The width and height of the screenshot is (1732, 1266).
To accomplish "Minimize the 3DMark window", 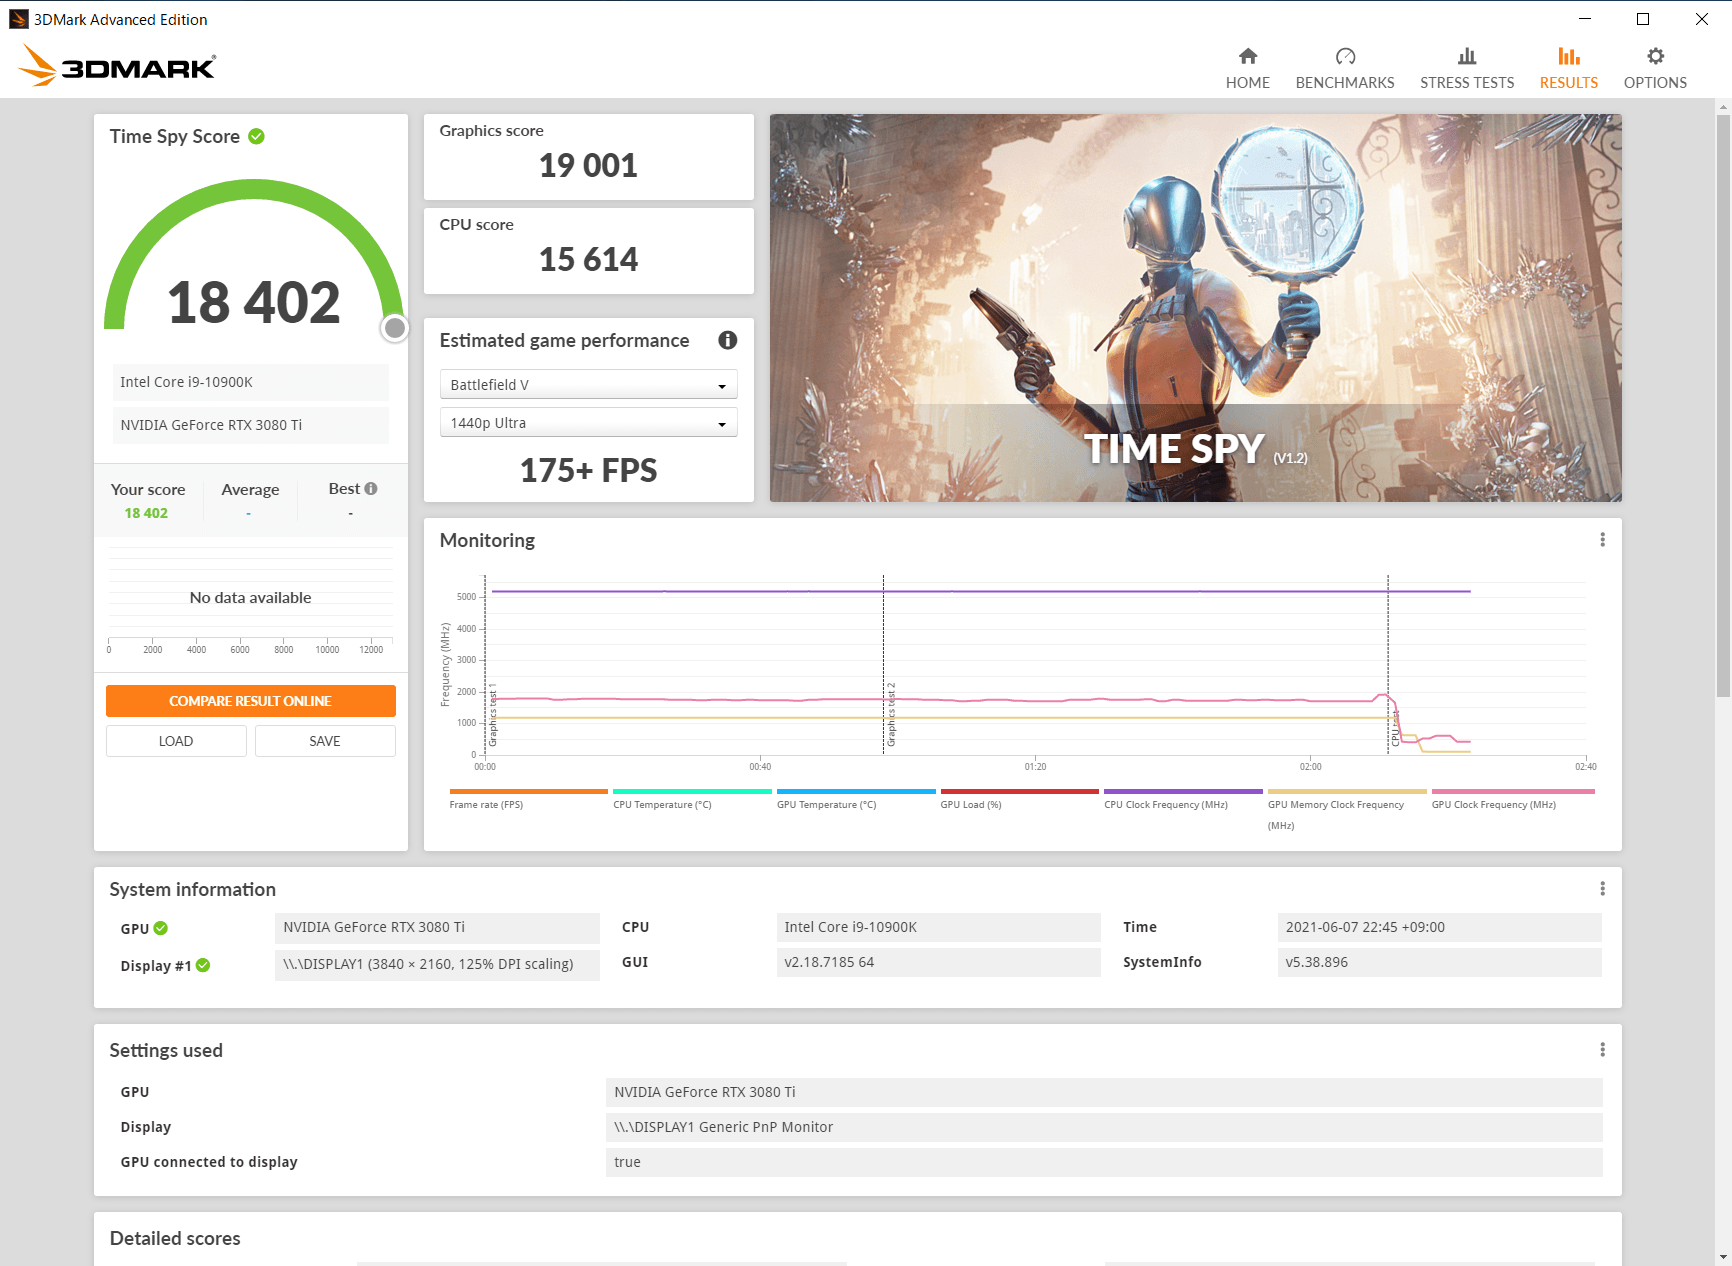I will 1585,19.
